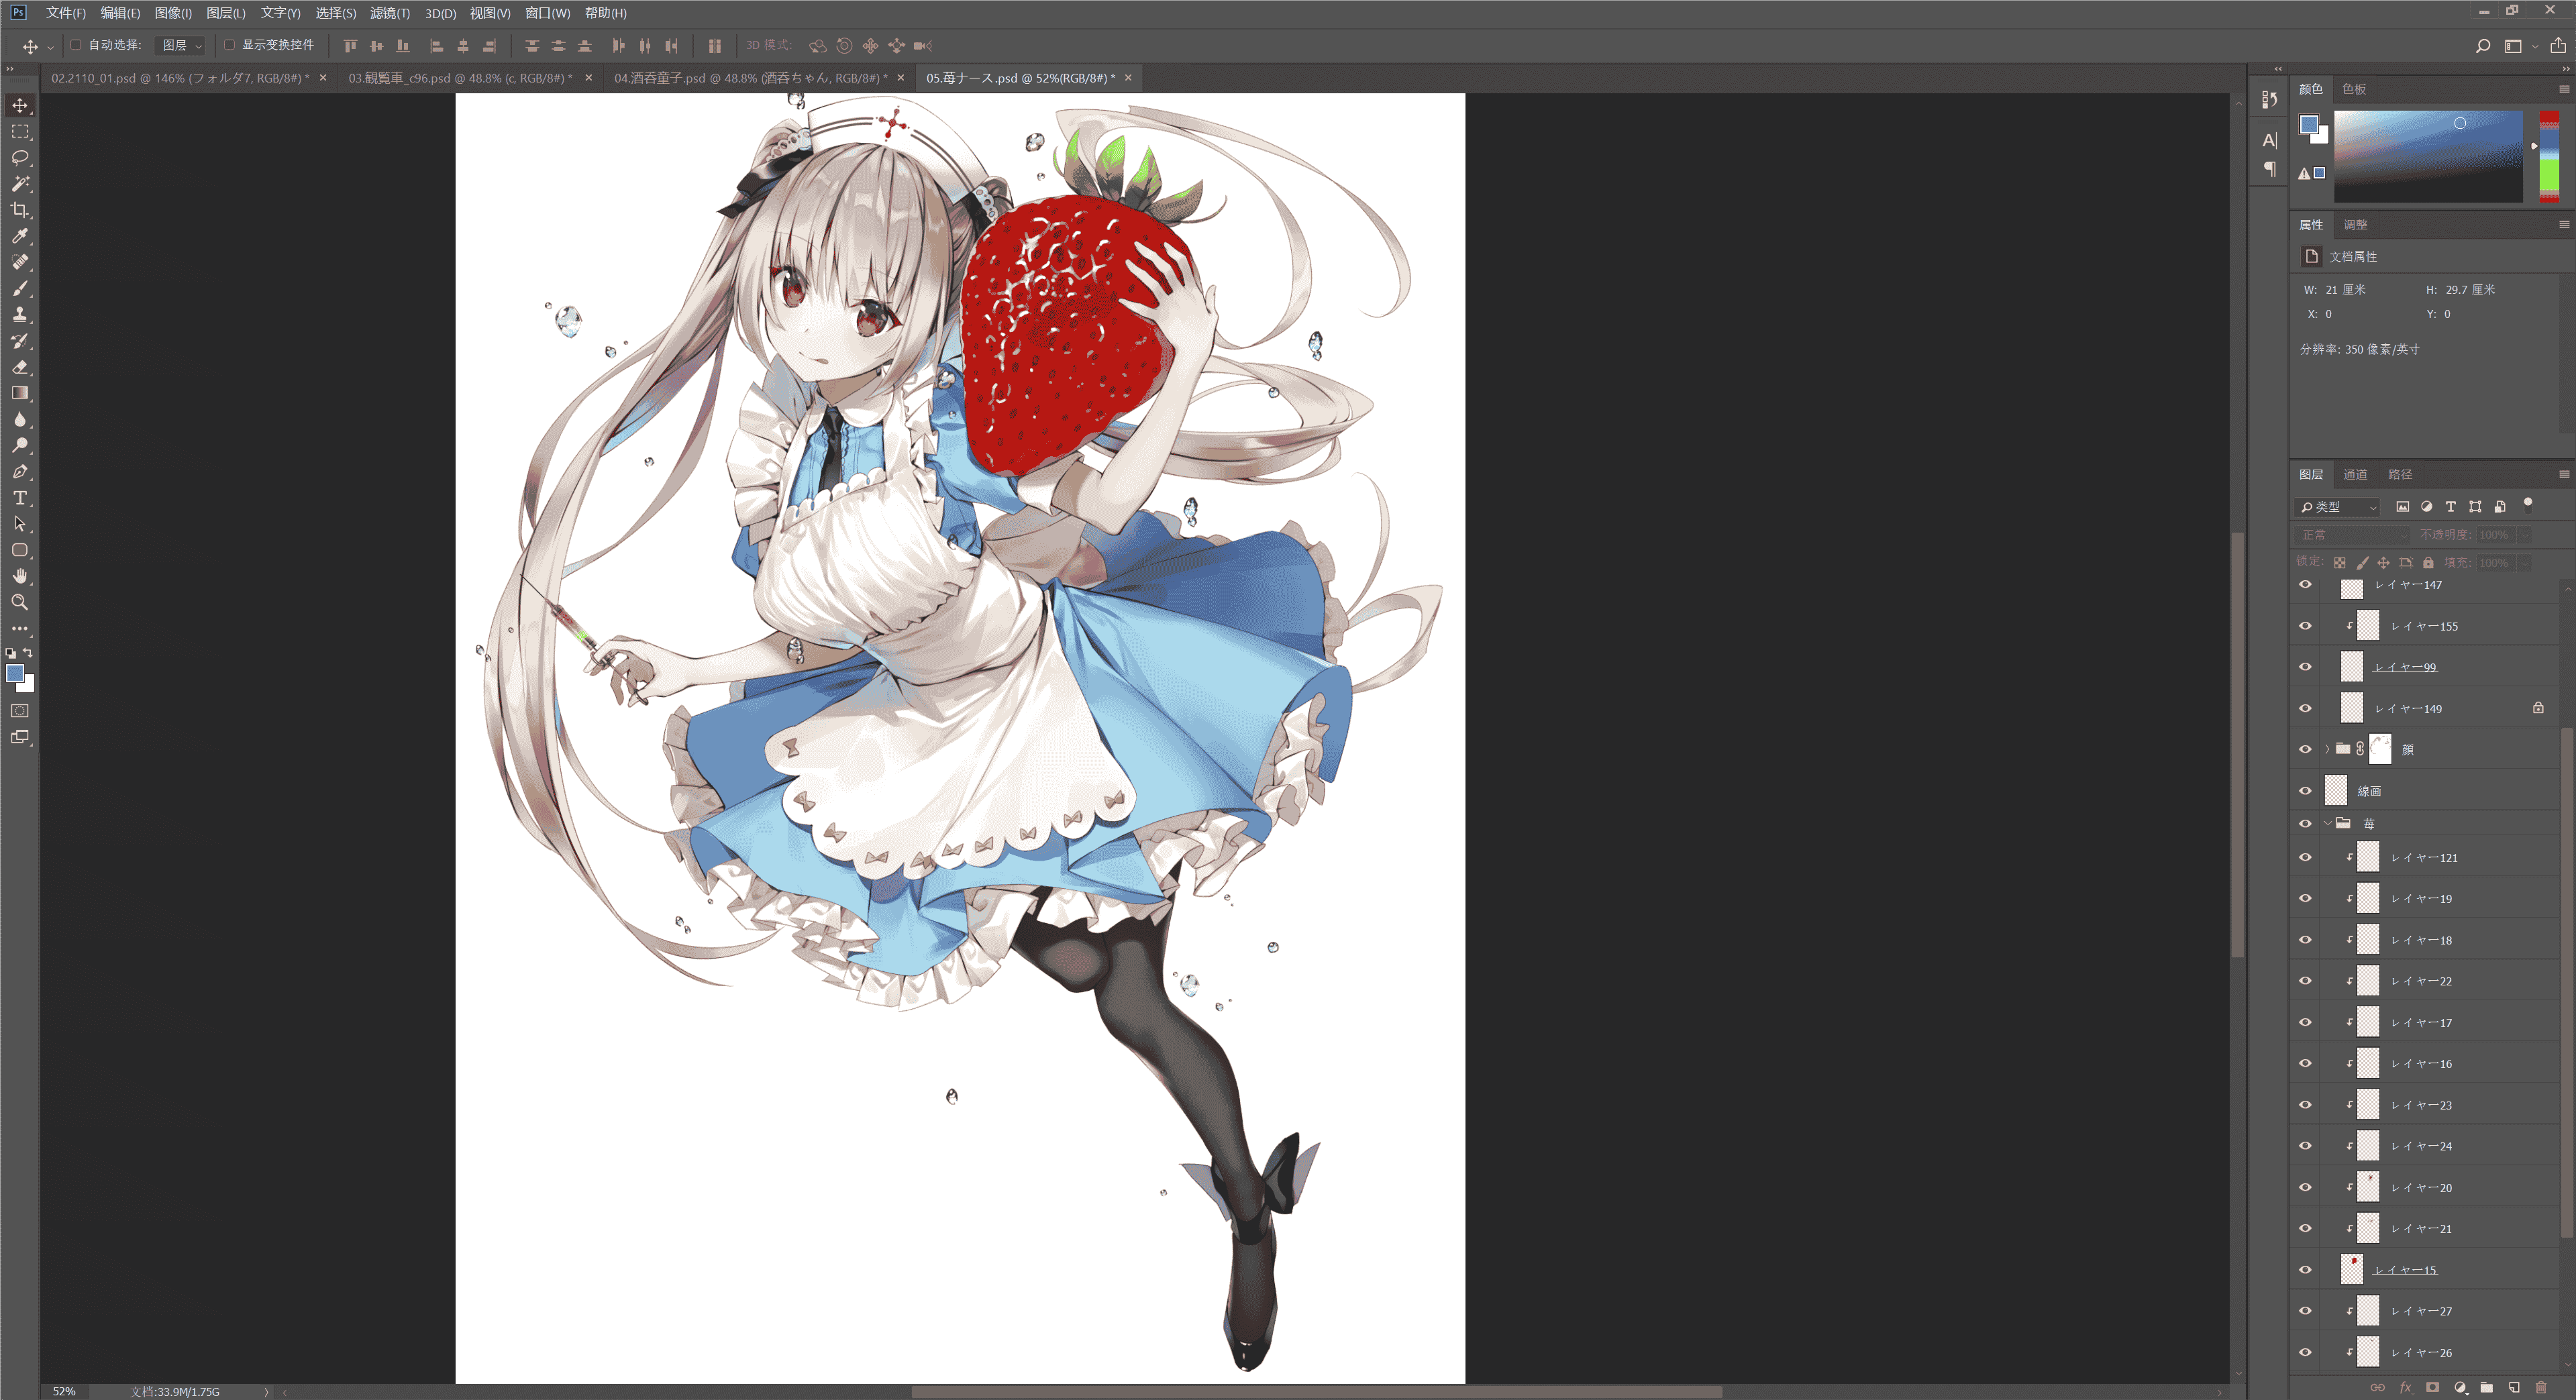This screenshot has width=2576, height=1400.
Task: Open the 滤镜(T) menu
Action: pyautogui.click(x=390, y=13)
